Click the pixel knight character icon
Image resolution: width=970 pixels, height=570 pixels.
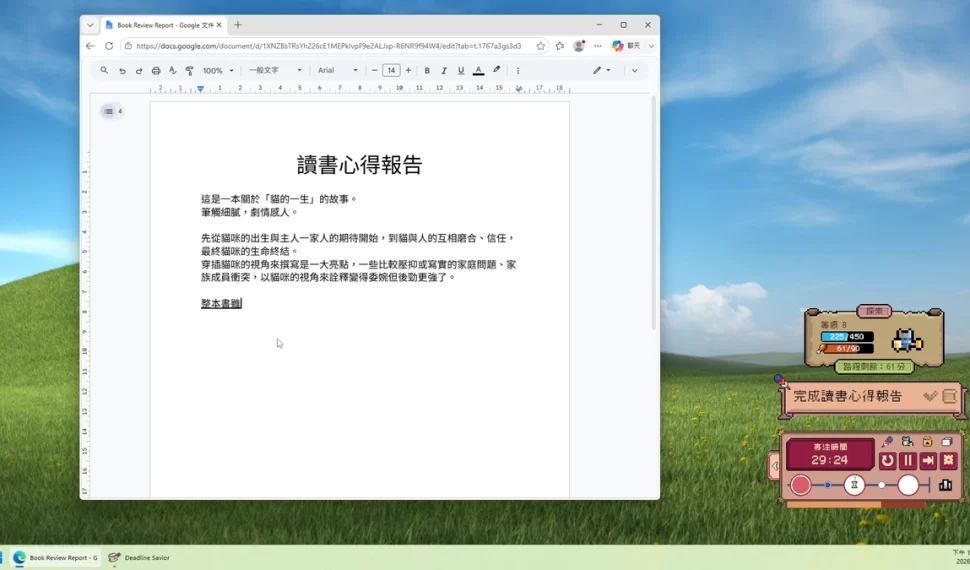click(x=907, y=340)
